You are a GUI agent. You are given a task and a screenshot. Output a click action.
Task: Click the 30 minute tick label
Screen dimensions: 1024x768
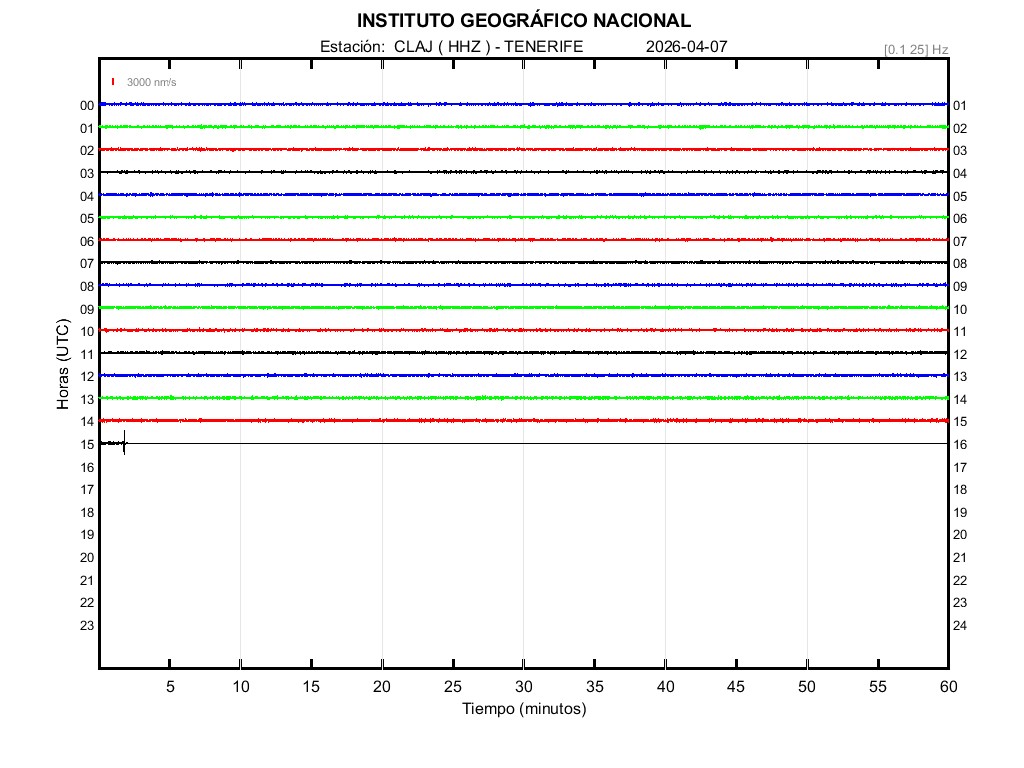523,687
